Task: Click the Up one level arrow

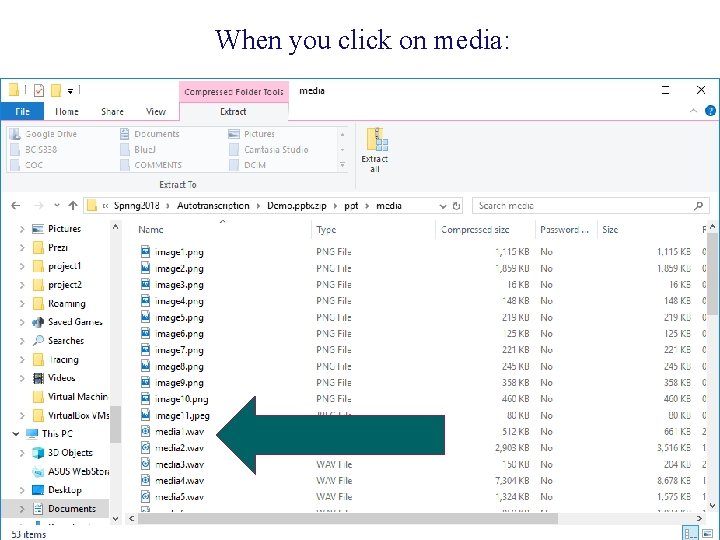Action: click(73, 206)
